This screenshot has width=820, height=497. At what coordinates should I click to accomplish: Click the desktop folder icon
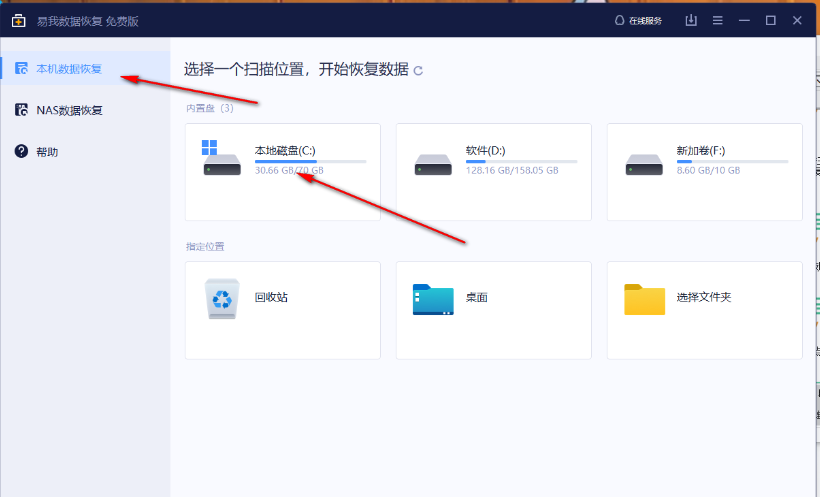pyautogui.click(x=433, y=299)
